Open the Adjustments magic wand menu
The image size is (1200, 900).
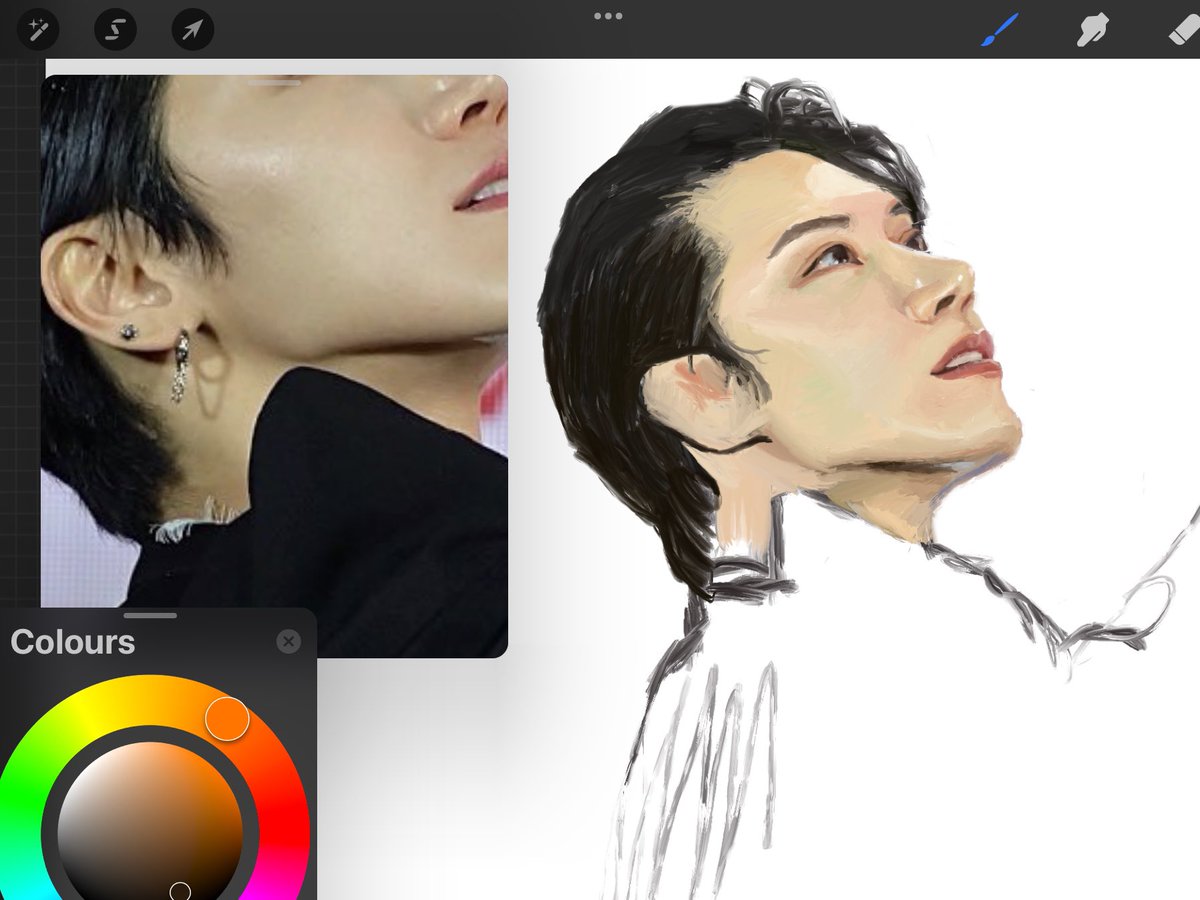click(x=38, y=29)
